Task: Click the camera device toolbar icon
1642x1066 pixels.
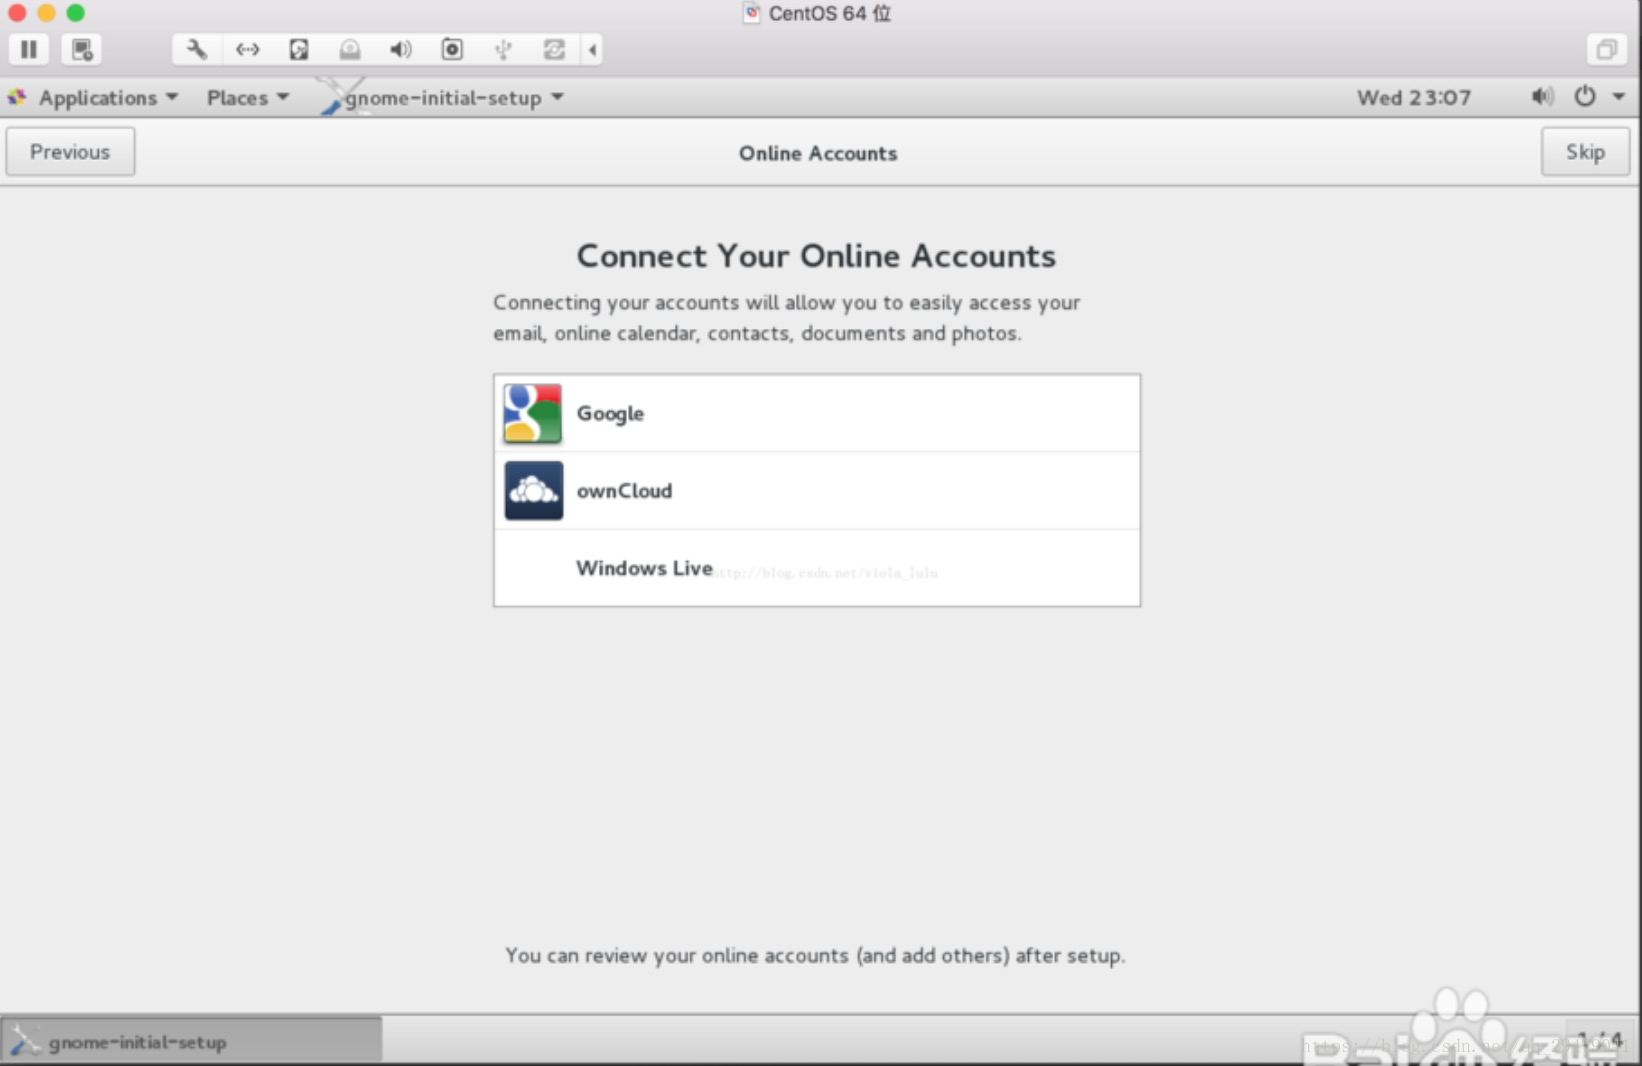Action: pyautogui.click(x=452, y=49)
